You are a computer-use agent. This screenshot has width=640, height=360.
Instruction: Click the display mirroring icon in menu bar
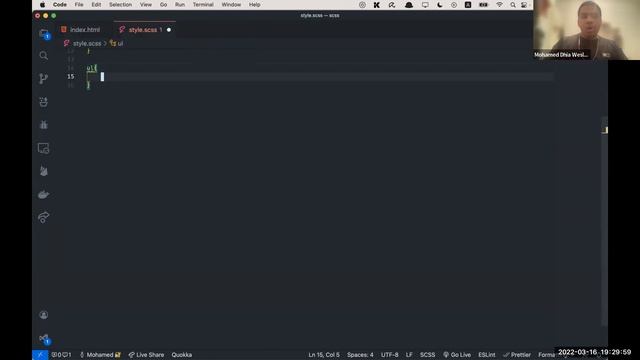tap(425, 5)
